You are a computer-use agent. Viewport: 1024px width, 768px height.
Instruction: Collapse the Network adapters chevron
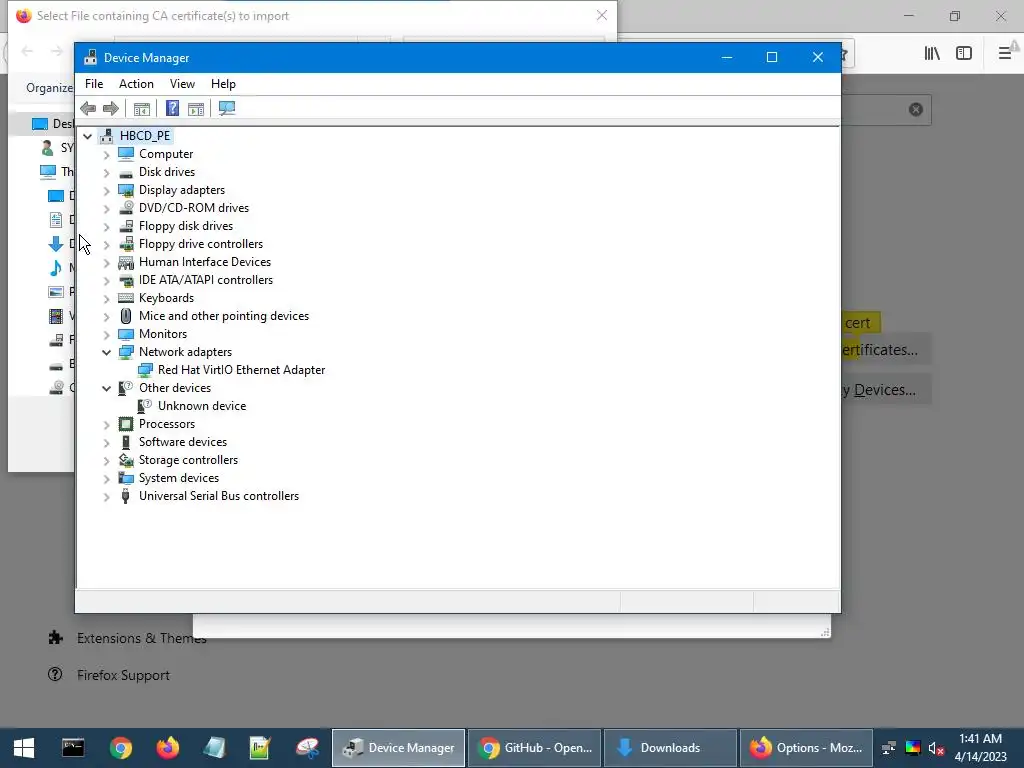(x=106, y=352)
